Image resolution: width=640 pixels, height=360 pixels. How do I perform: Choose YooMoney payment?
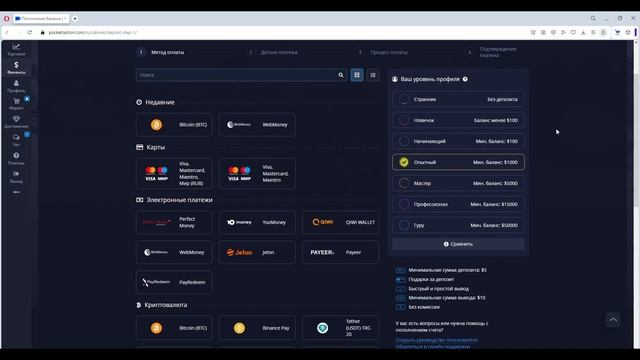(257, 222)
